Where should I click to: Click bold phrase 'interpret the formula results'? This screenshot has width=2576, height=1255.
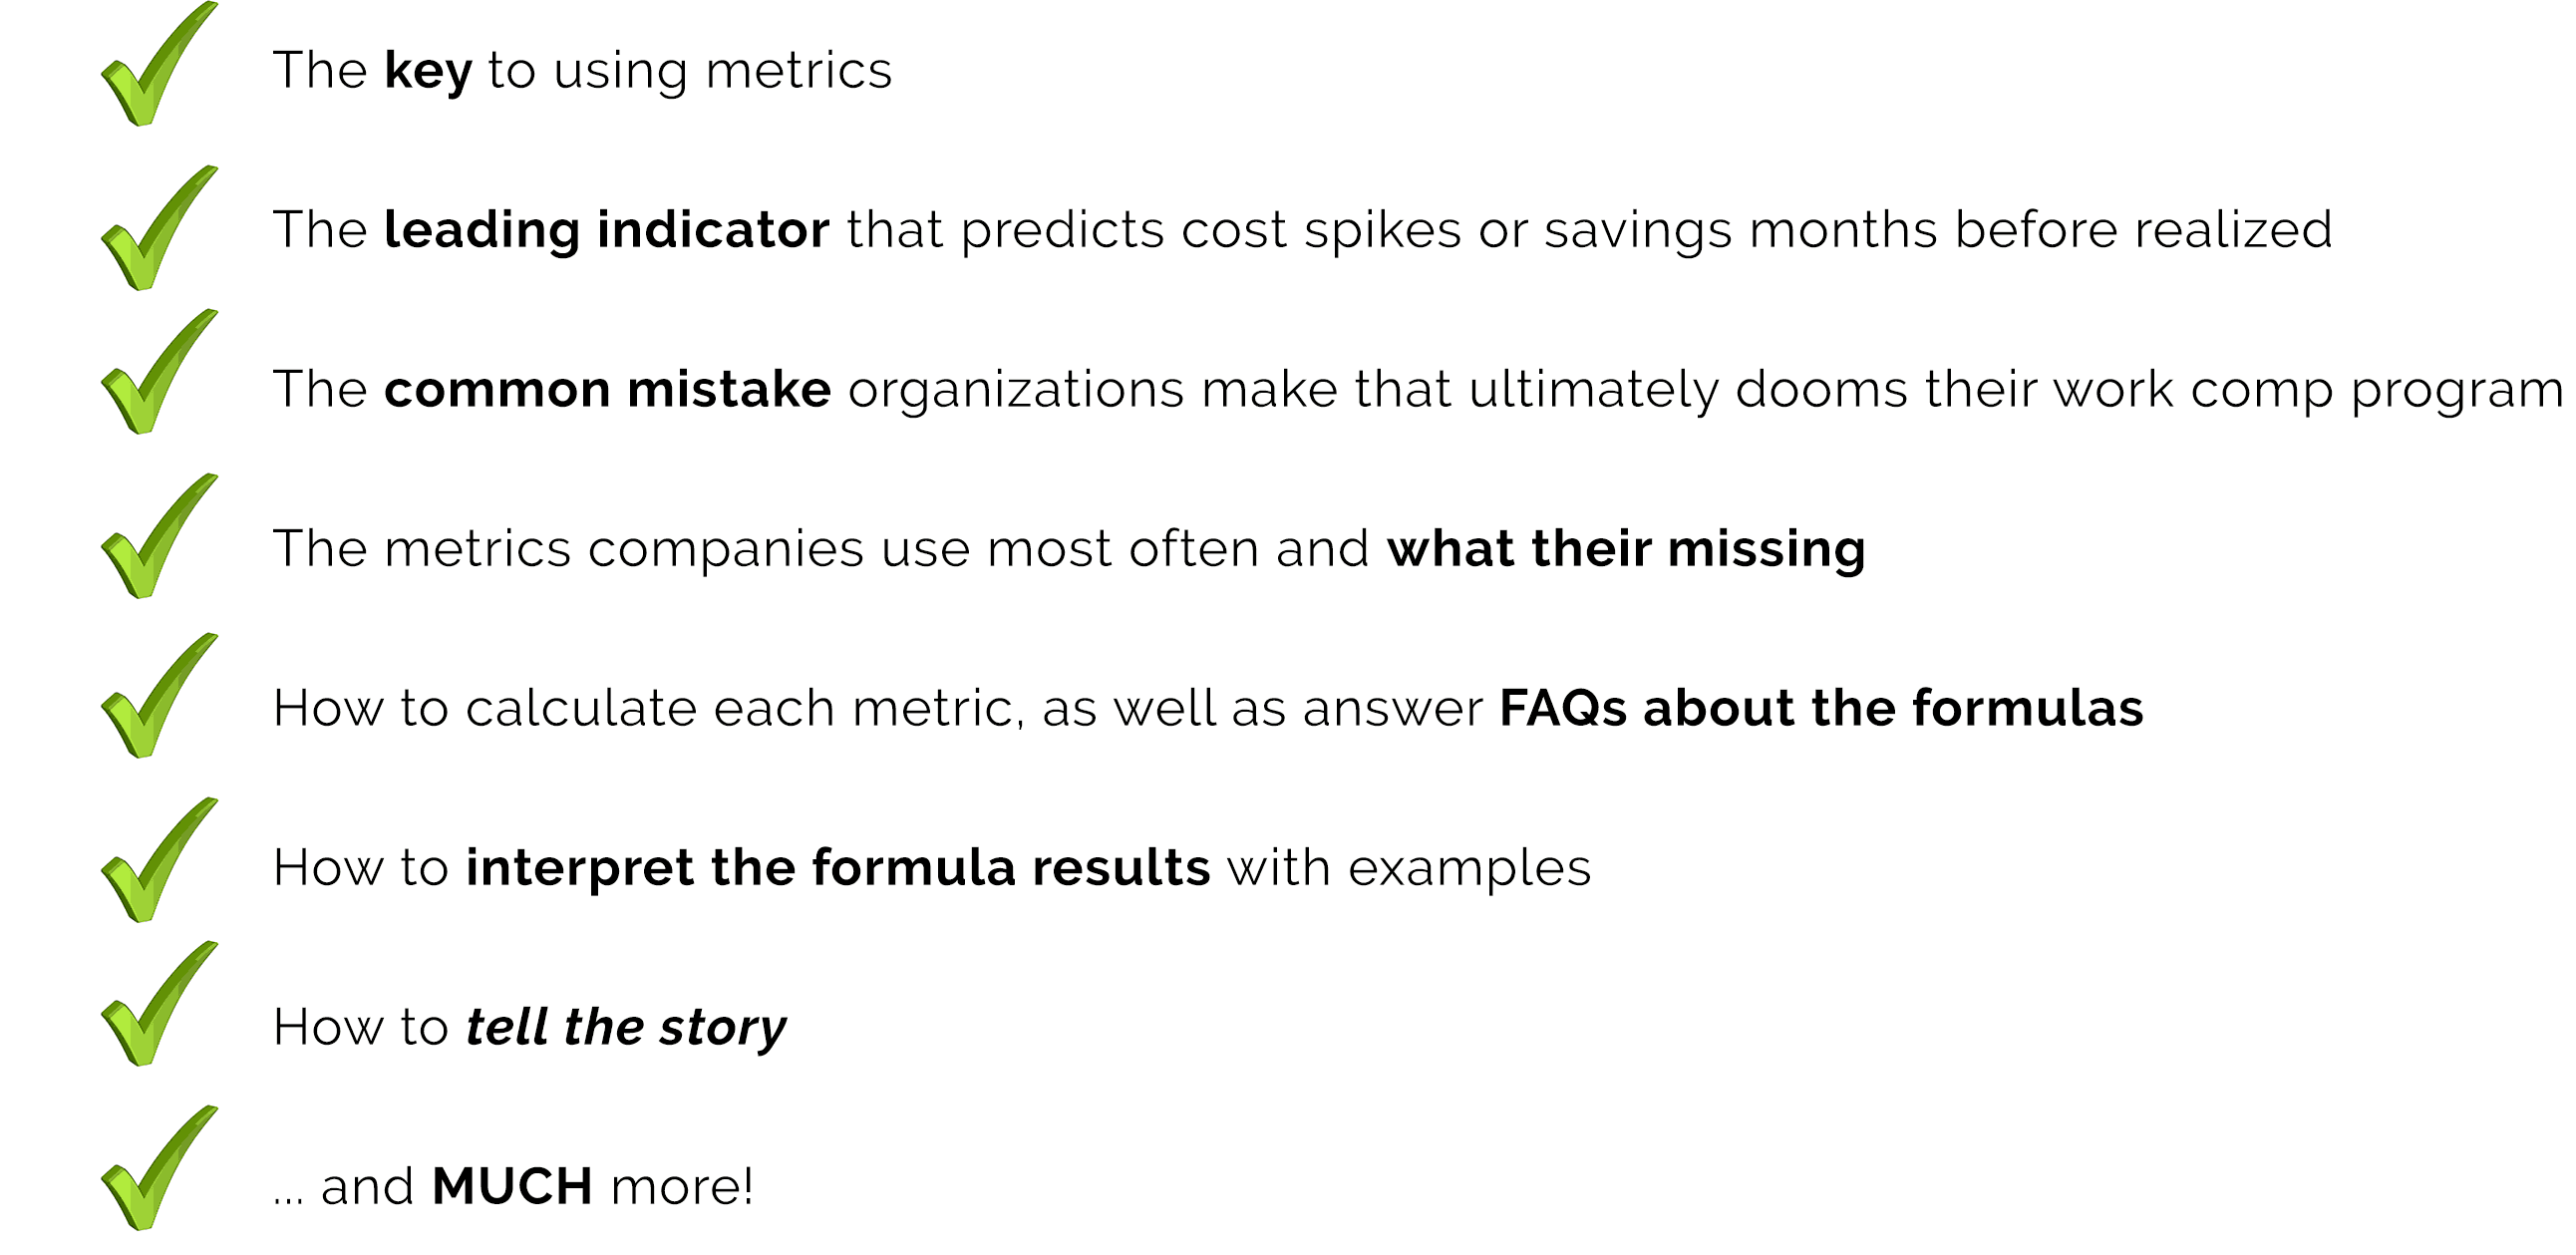(838, 868)
